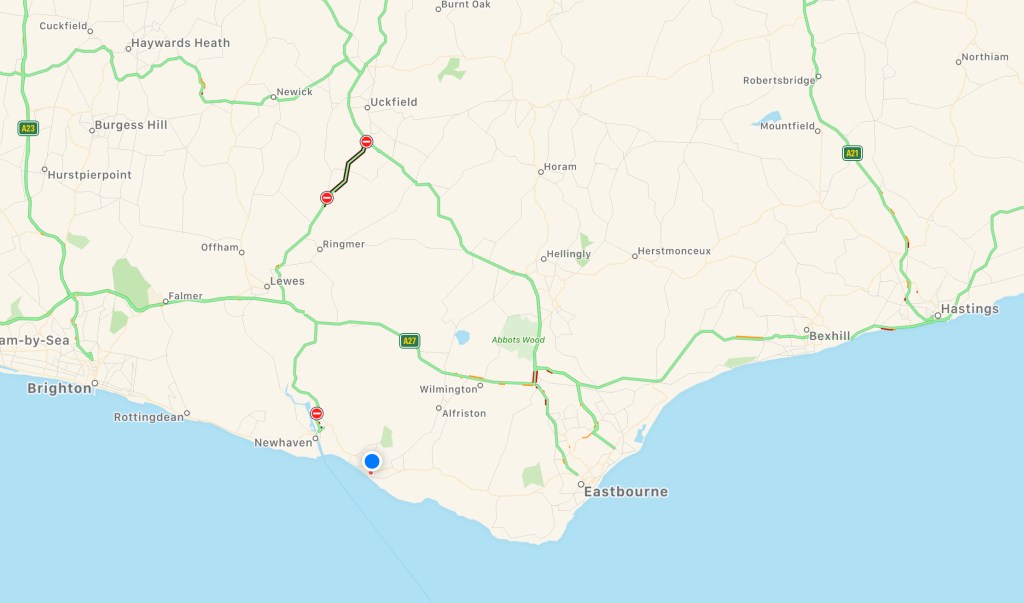Select the Uckfield town label
The image size is (1024, 603).
click(394, 102)
